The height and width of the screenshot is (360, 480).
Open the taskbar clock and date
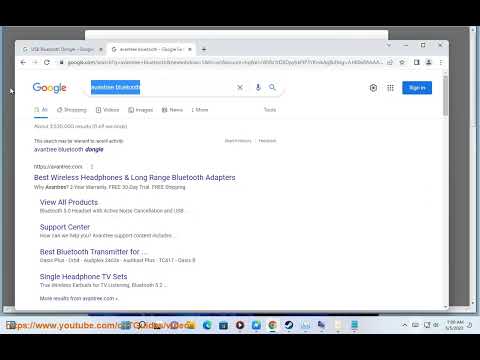coord(455,325)
